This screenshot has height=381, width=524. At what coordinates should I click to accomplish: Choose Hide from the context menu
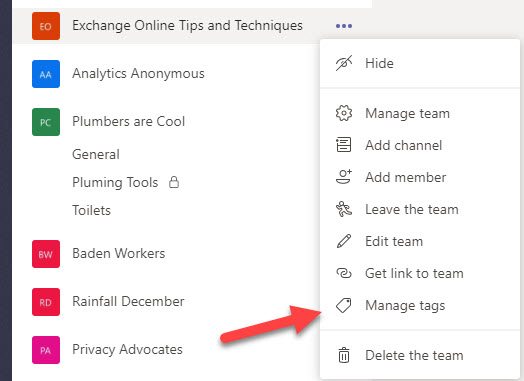[420, 63]
